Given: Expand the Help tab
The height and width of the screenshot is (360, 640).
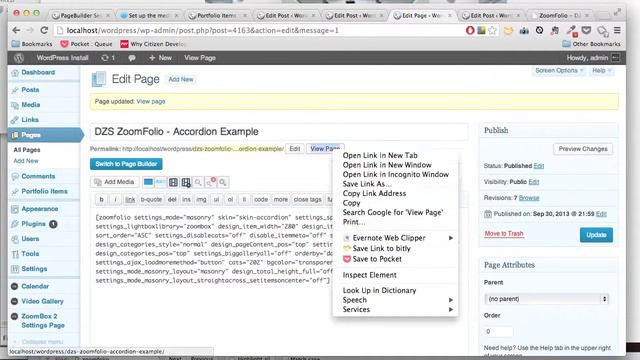Looking at the screenshot, I should (602, 71).
